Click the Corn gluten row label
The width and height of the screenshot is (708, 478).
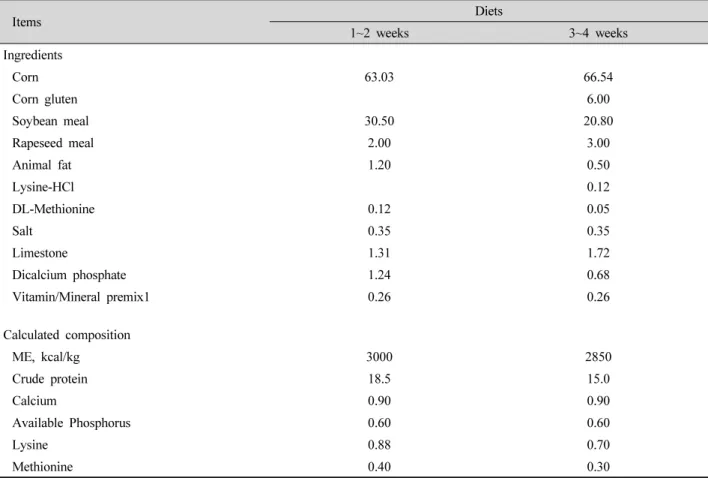point(45,99)
